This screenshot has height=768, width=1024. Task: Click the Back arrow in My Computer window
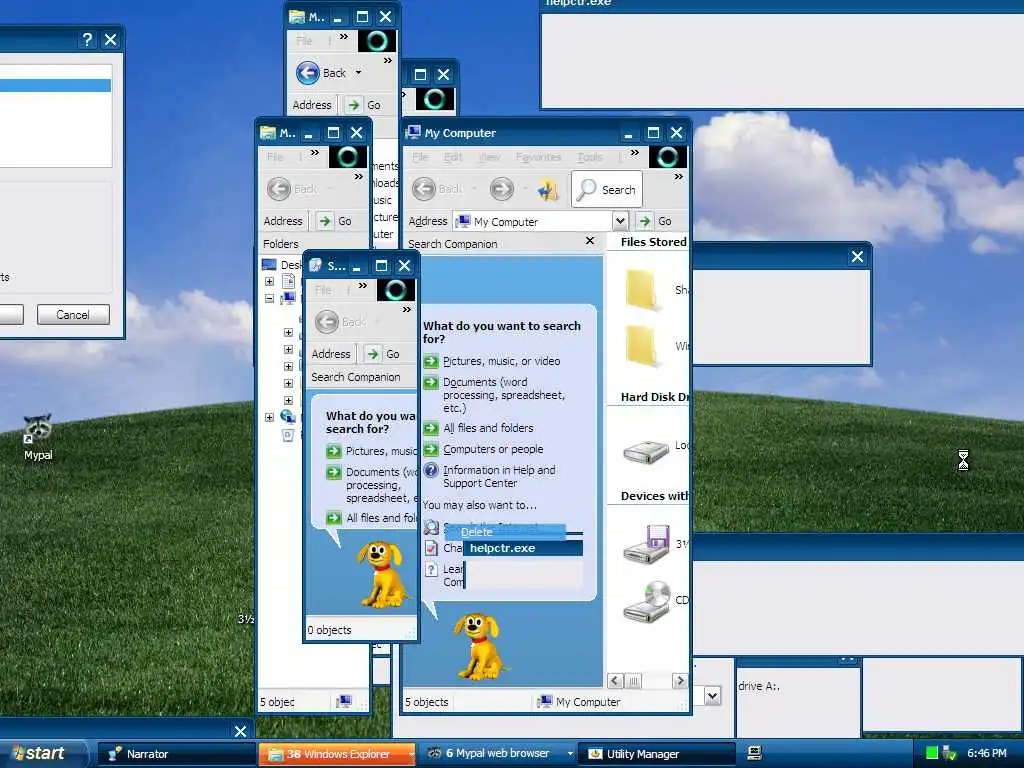click(x=424, y=189)
